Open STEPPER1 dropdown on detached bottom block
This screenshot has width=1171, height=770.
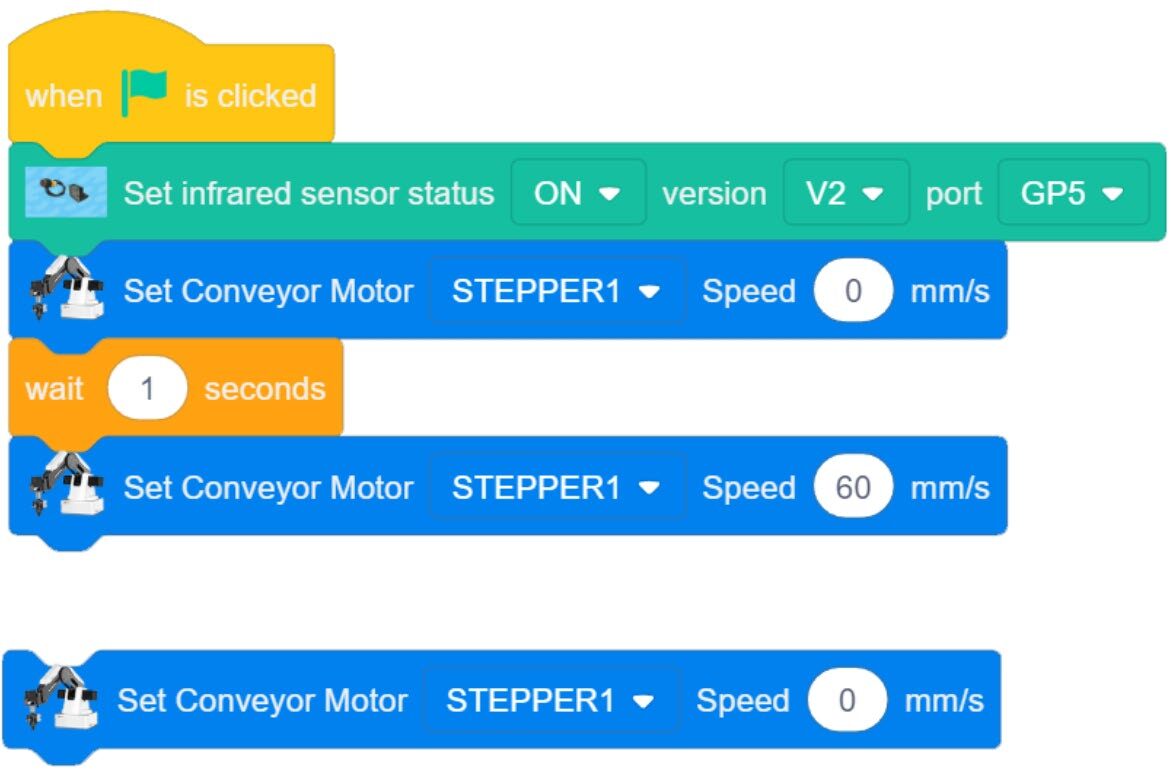551,701
